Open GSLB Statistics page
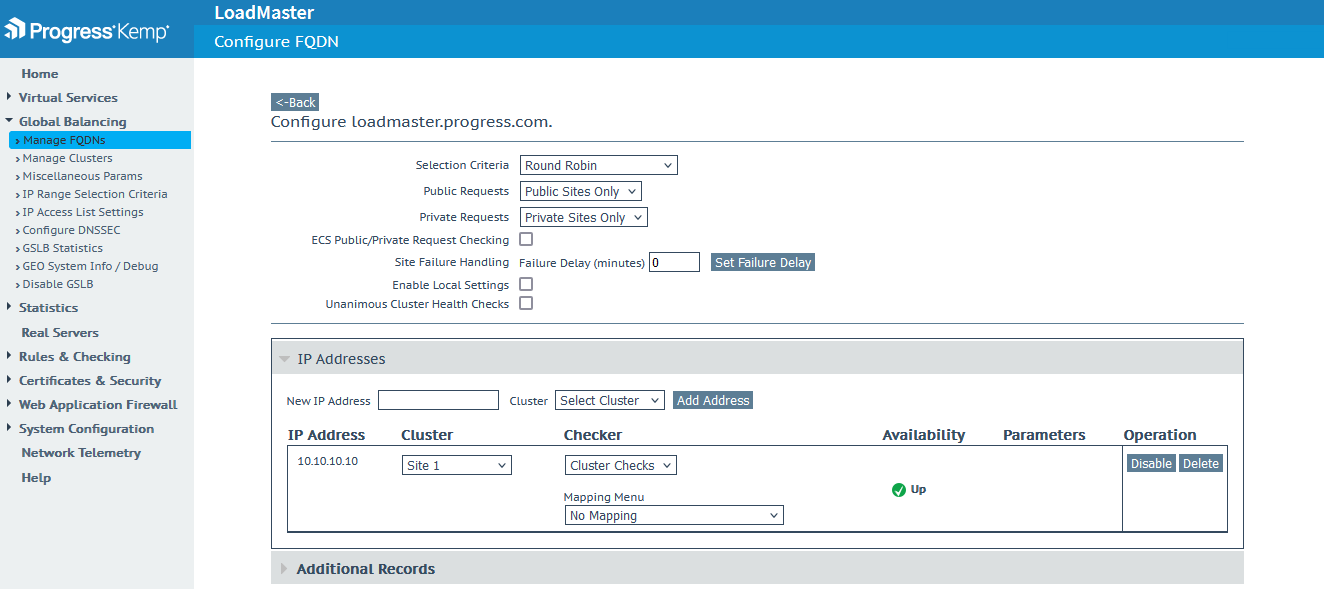The width and height of the screenshot is (1324, 589). click(63, 248)
